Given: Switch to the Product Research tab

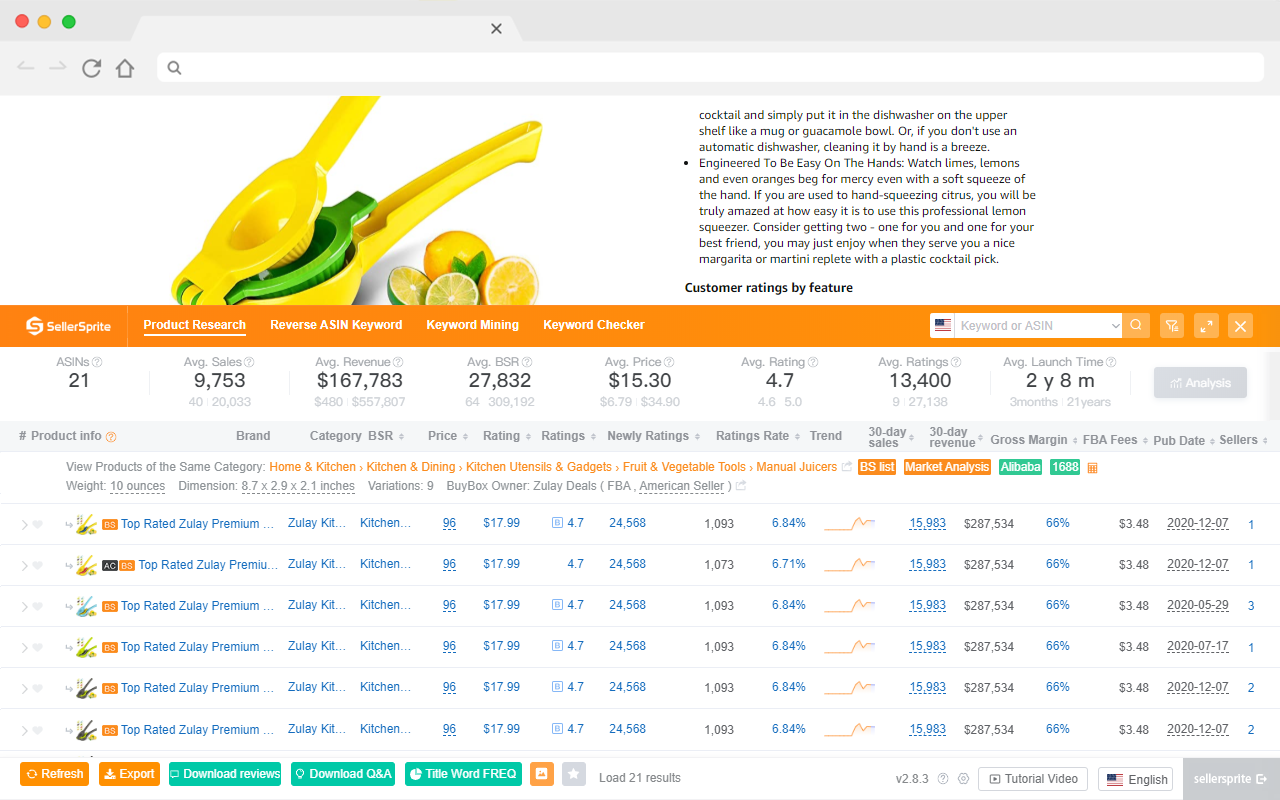Looking at the screenshot, I should (194, 325).
